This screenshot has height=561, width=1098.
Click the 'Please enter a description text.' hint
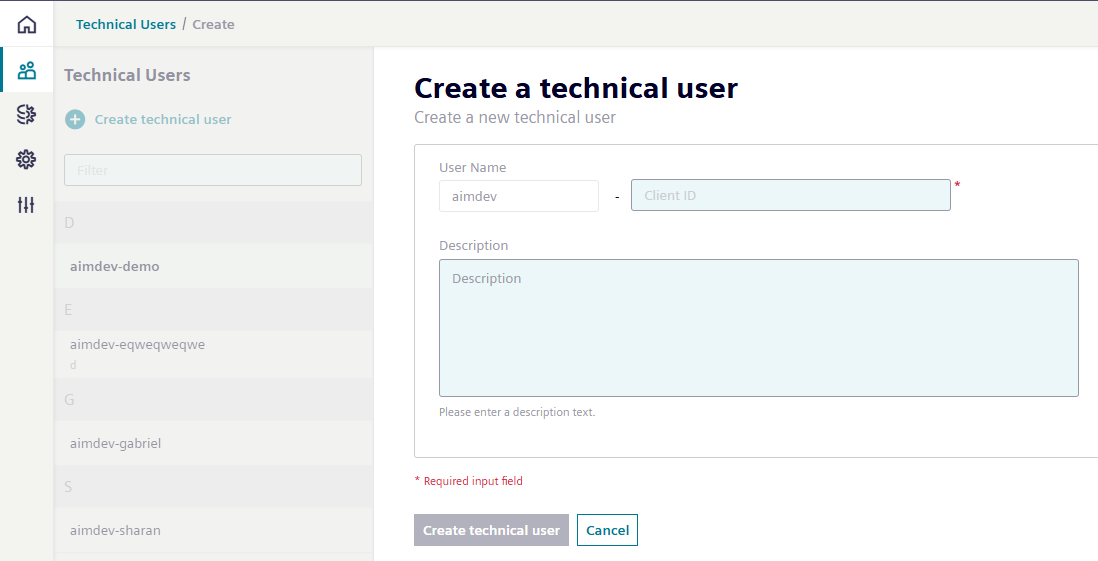(517, 413)
